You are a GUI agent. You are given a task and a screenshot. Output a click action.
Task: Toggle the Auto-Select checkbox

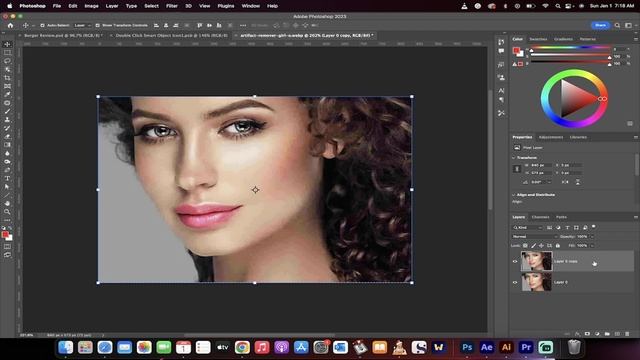coord(42,25)
